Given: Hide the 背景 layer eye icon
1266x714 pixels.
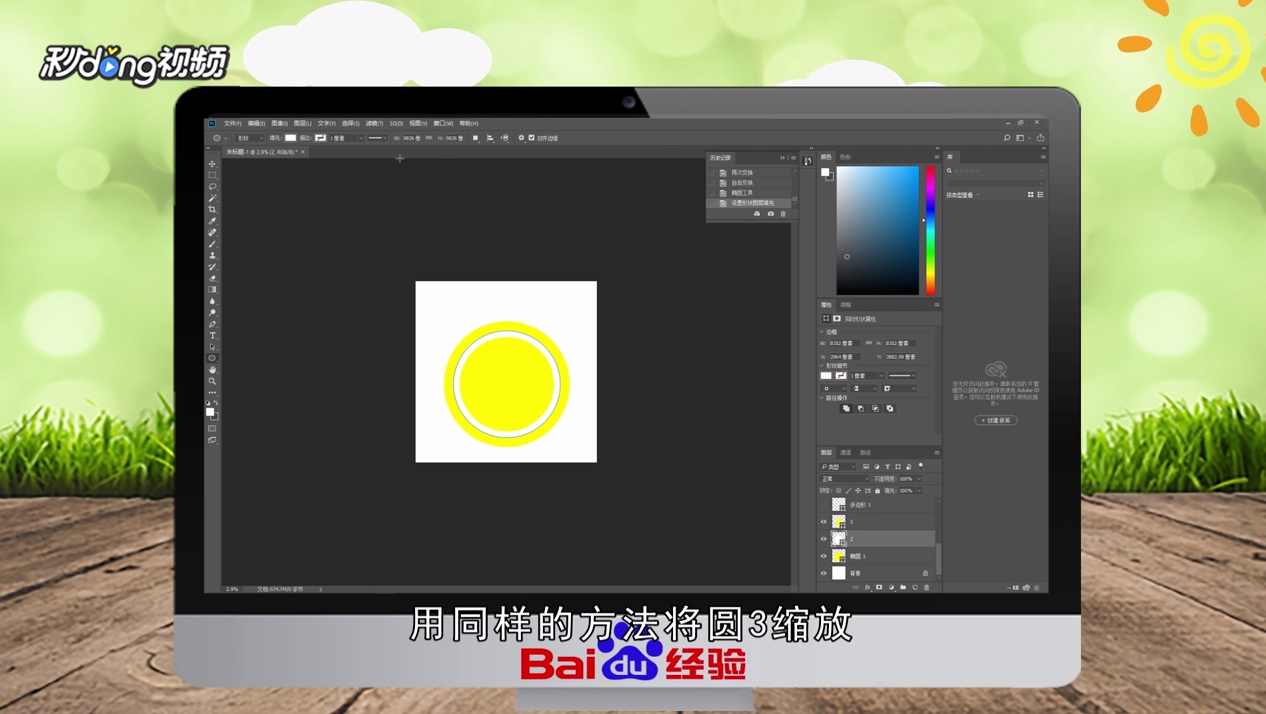Looking at the screenshot, I should coord(822,573).
